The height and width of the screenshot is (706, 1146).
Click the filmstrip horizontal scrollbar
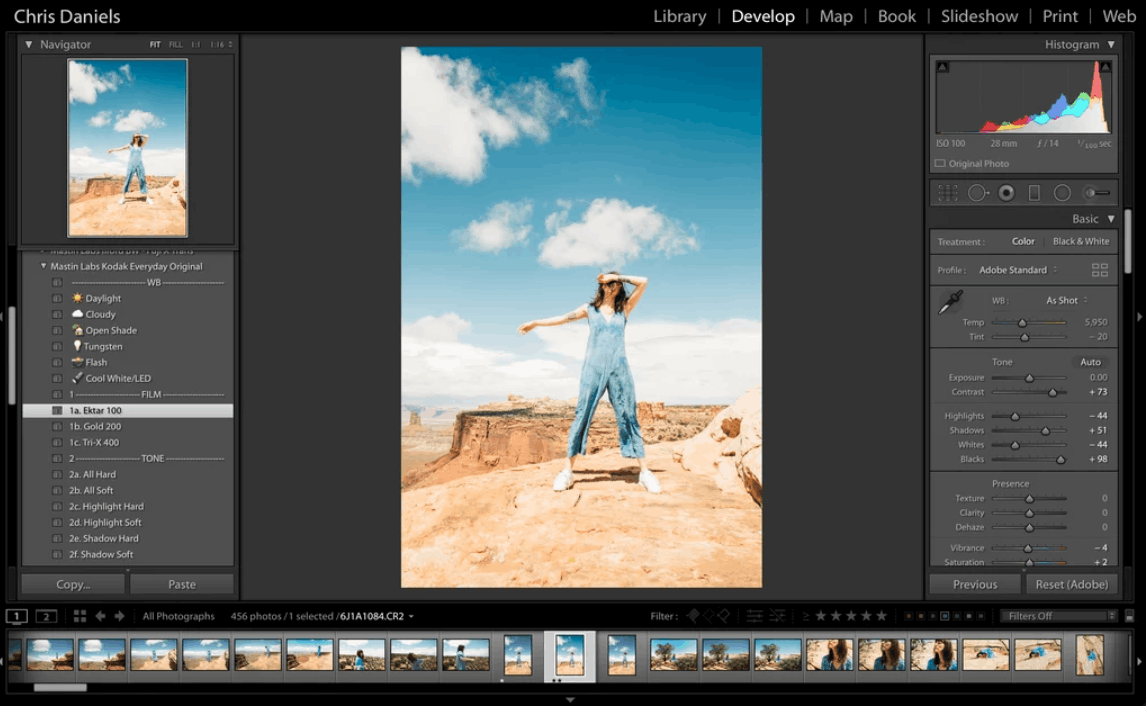(60, 687)
